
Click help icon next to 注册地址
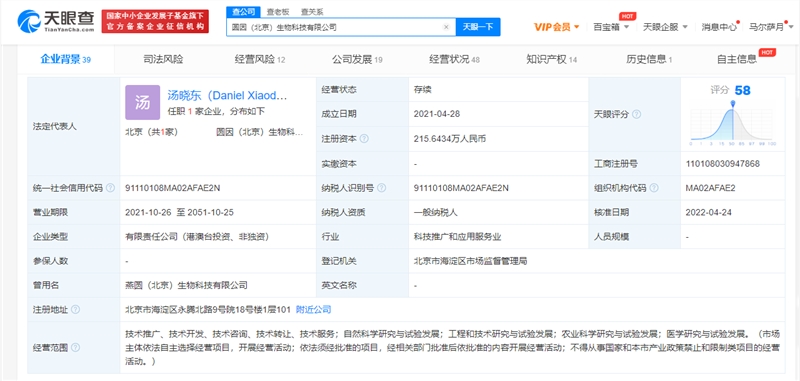pyautogui.click(x=75, y=310)
